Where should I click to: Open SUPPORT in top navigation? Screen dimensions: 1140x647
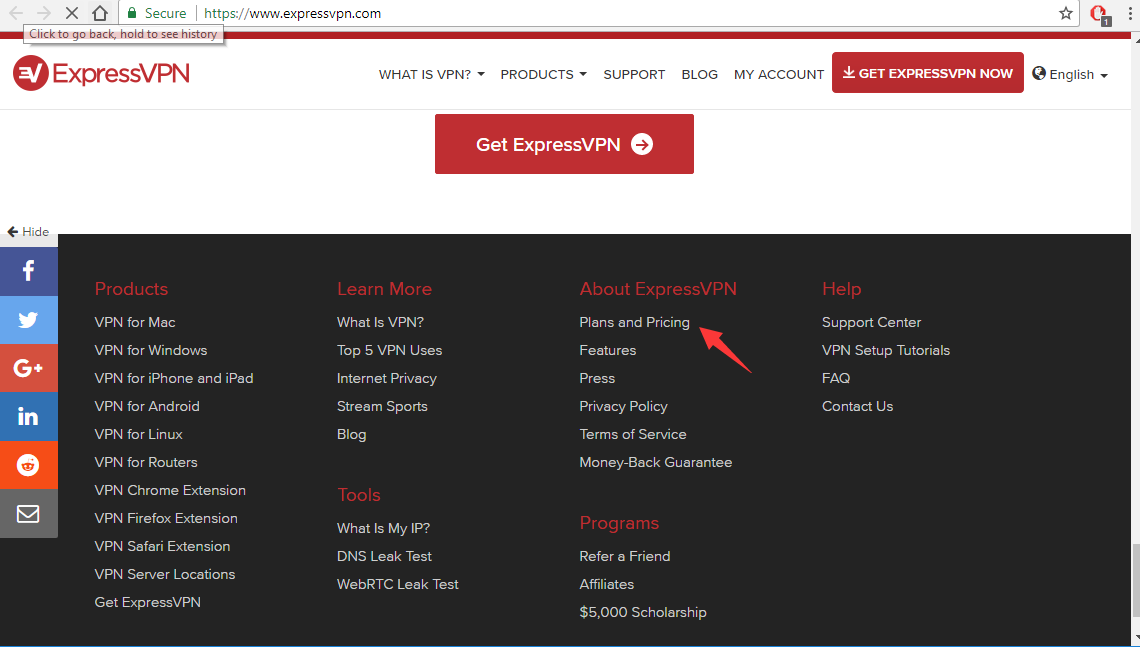[x=634, y=74]
